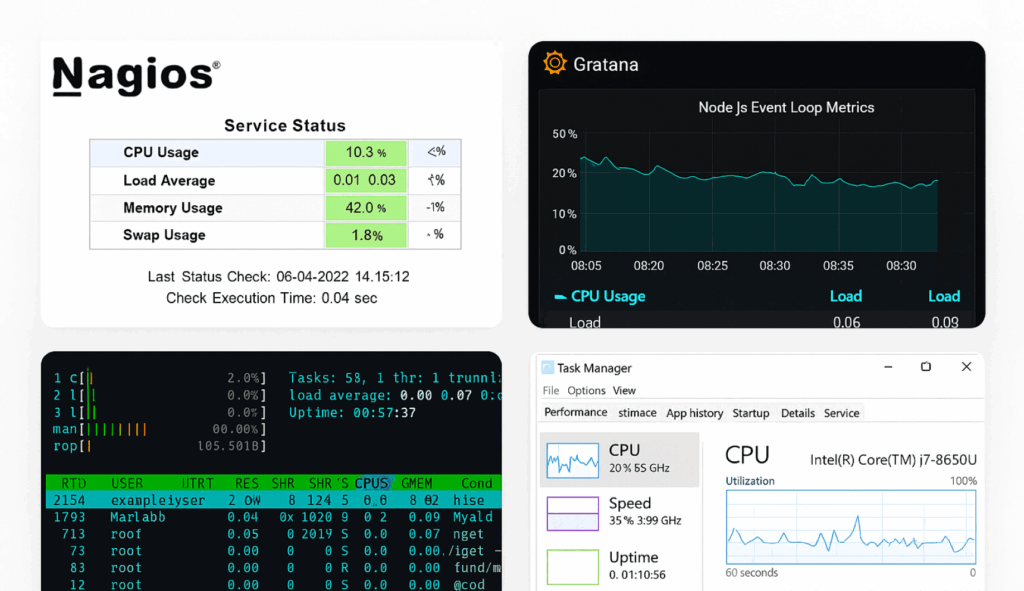Select the Uptime green graph thumbnail
Screen dimensions: 1024x591
click(572, 566)
